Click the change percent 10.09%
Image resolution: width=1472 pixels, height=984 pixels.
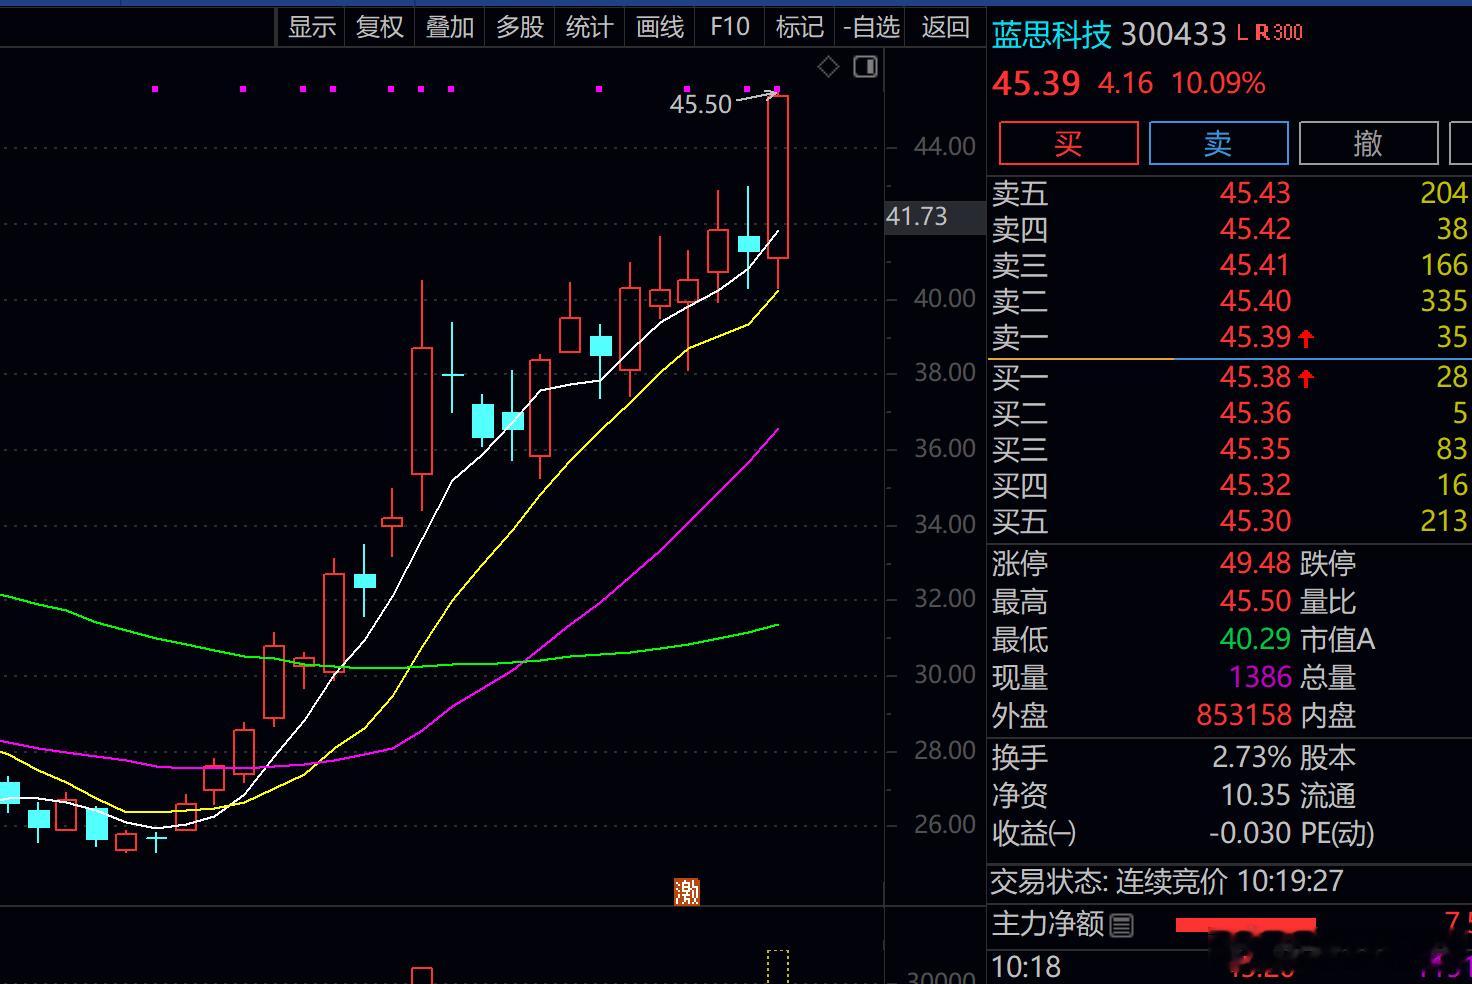[x=1218, y=83]
